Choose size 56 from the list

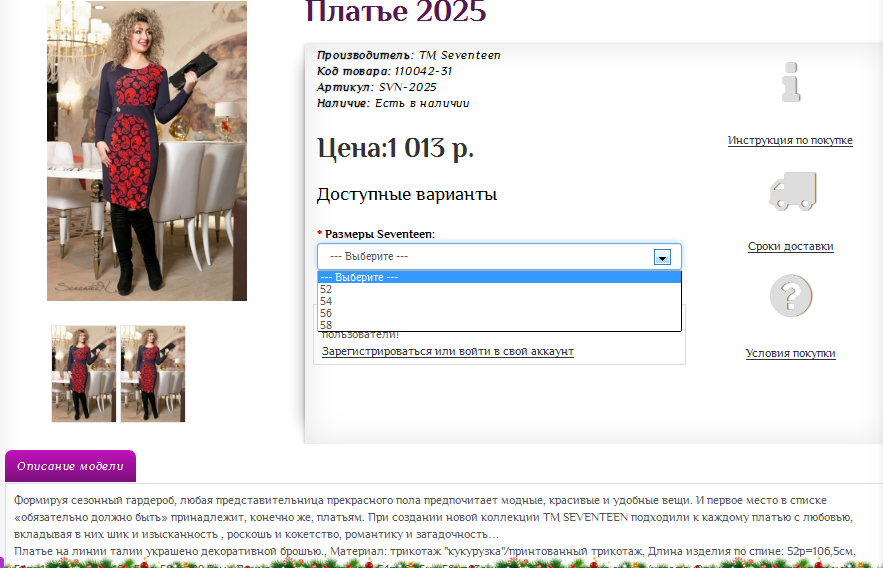499,313
